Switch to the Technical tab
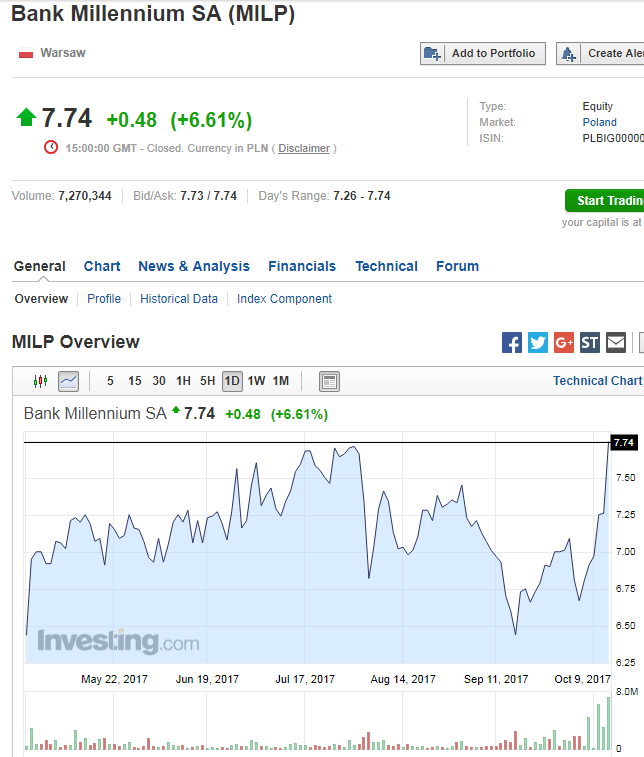Viewport: 644px width, 757px height. coord(386,266)
